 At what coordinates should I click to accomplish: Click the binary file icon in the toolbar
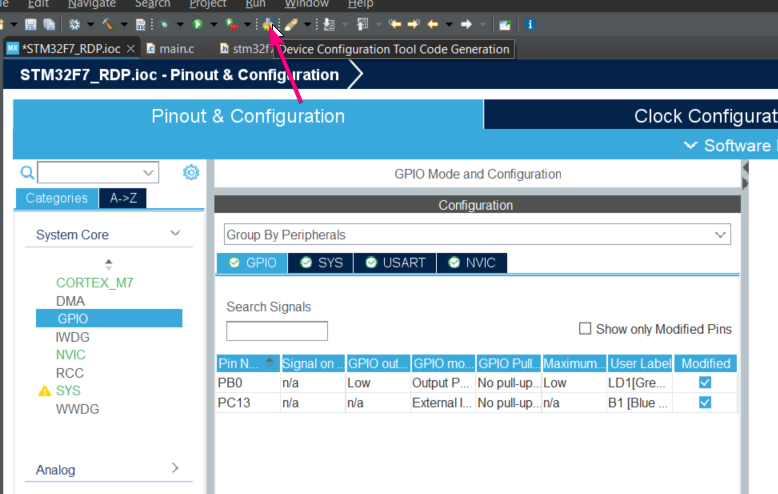(x=141, y=24)
